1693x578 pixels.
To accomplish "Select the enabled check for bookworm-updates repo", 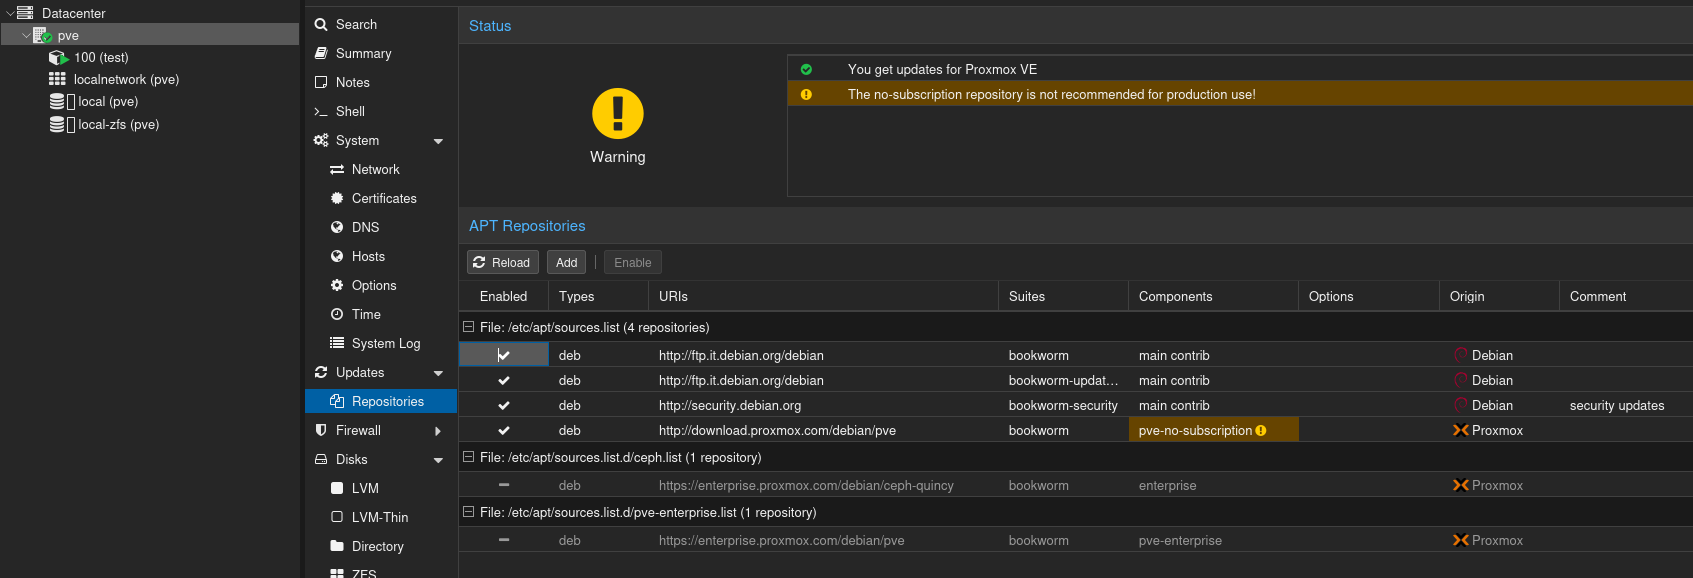I will [x=504, y=381].
